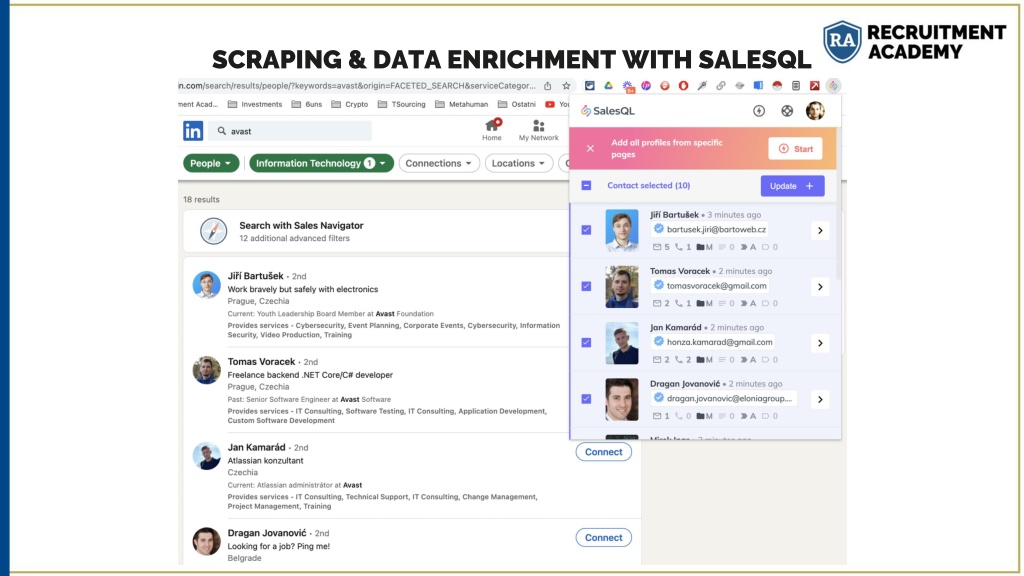Viewport: 1024px width, 576px height.
Task: Click Search with Sales Navigator link
Action: coord(301,225)
